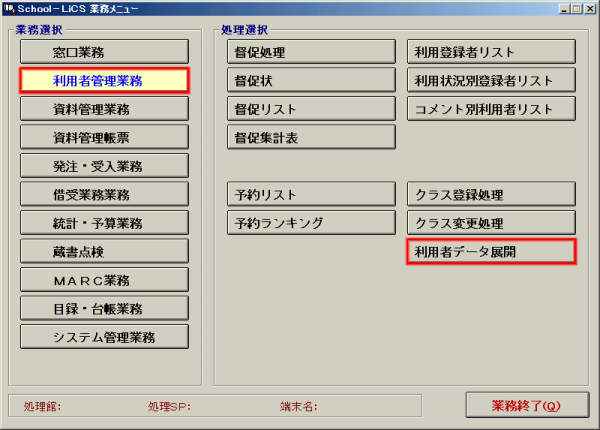Select 利用者管理業務 button
The height and width of the screenshot is (430, 600).
pos(104,80)
